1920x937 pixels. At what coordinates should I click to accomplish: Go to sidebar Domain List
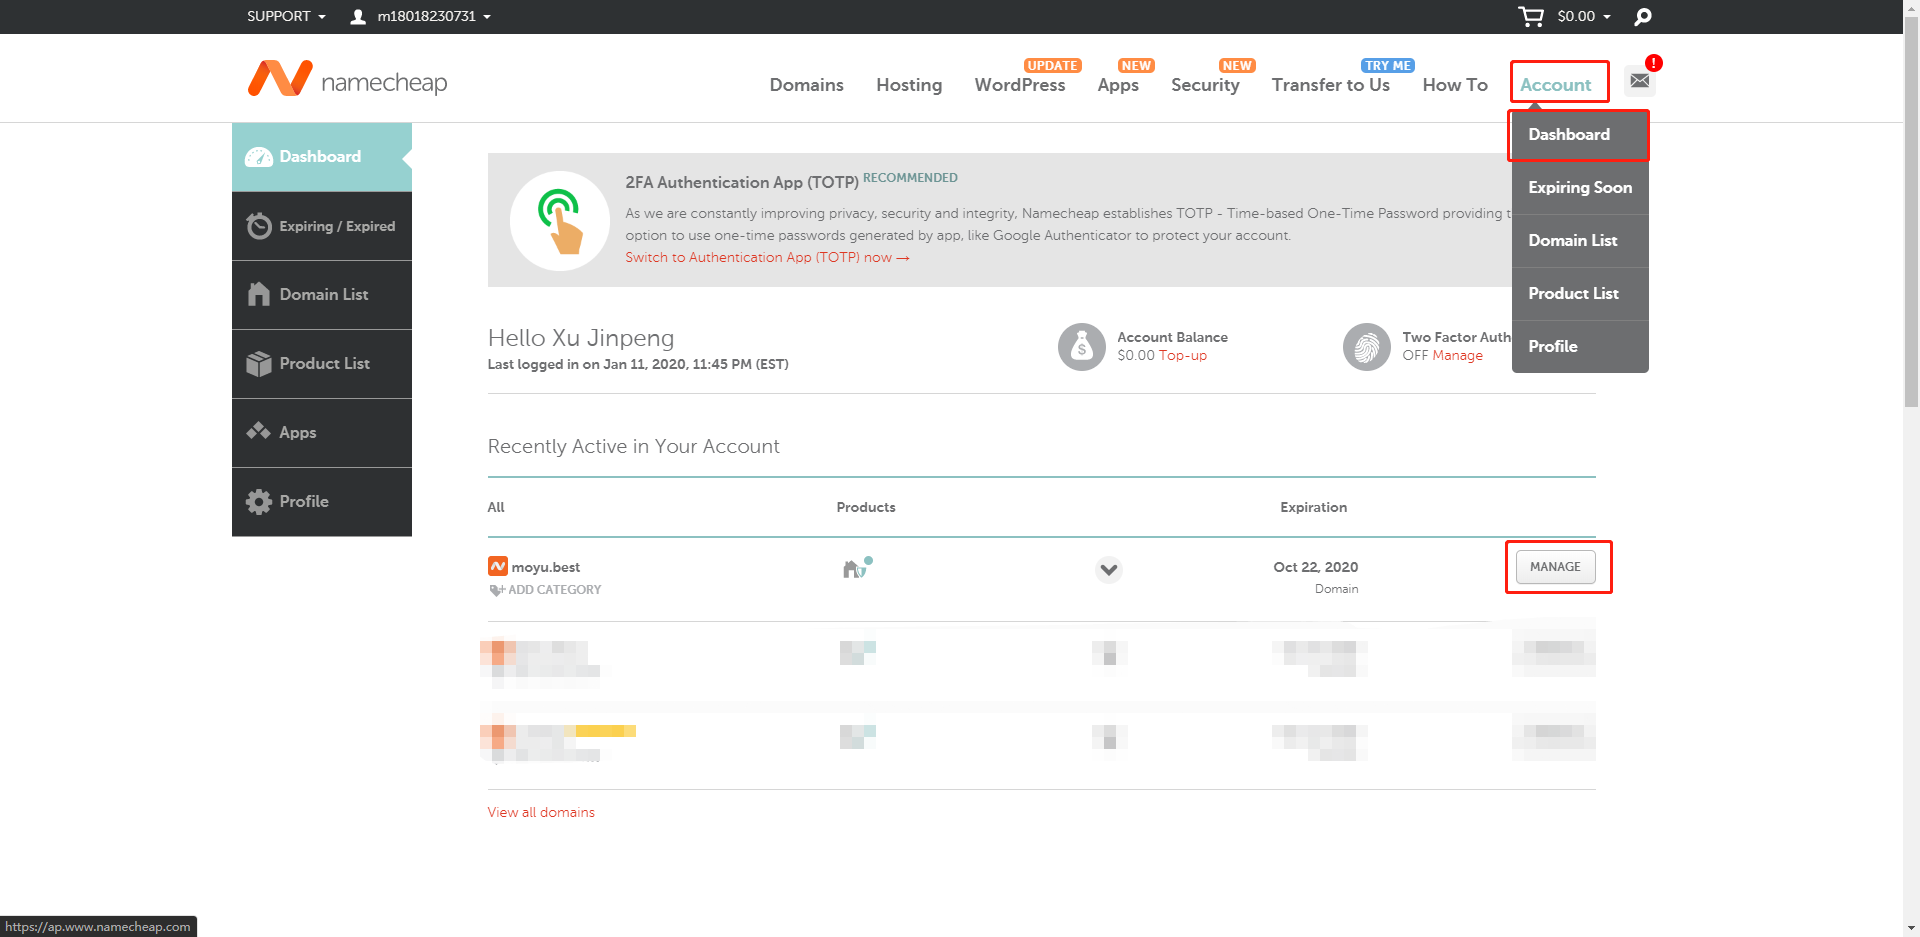pos(322,295)
